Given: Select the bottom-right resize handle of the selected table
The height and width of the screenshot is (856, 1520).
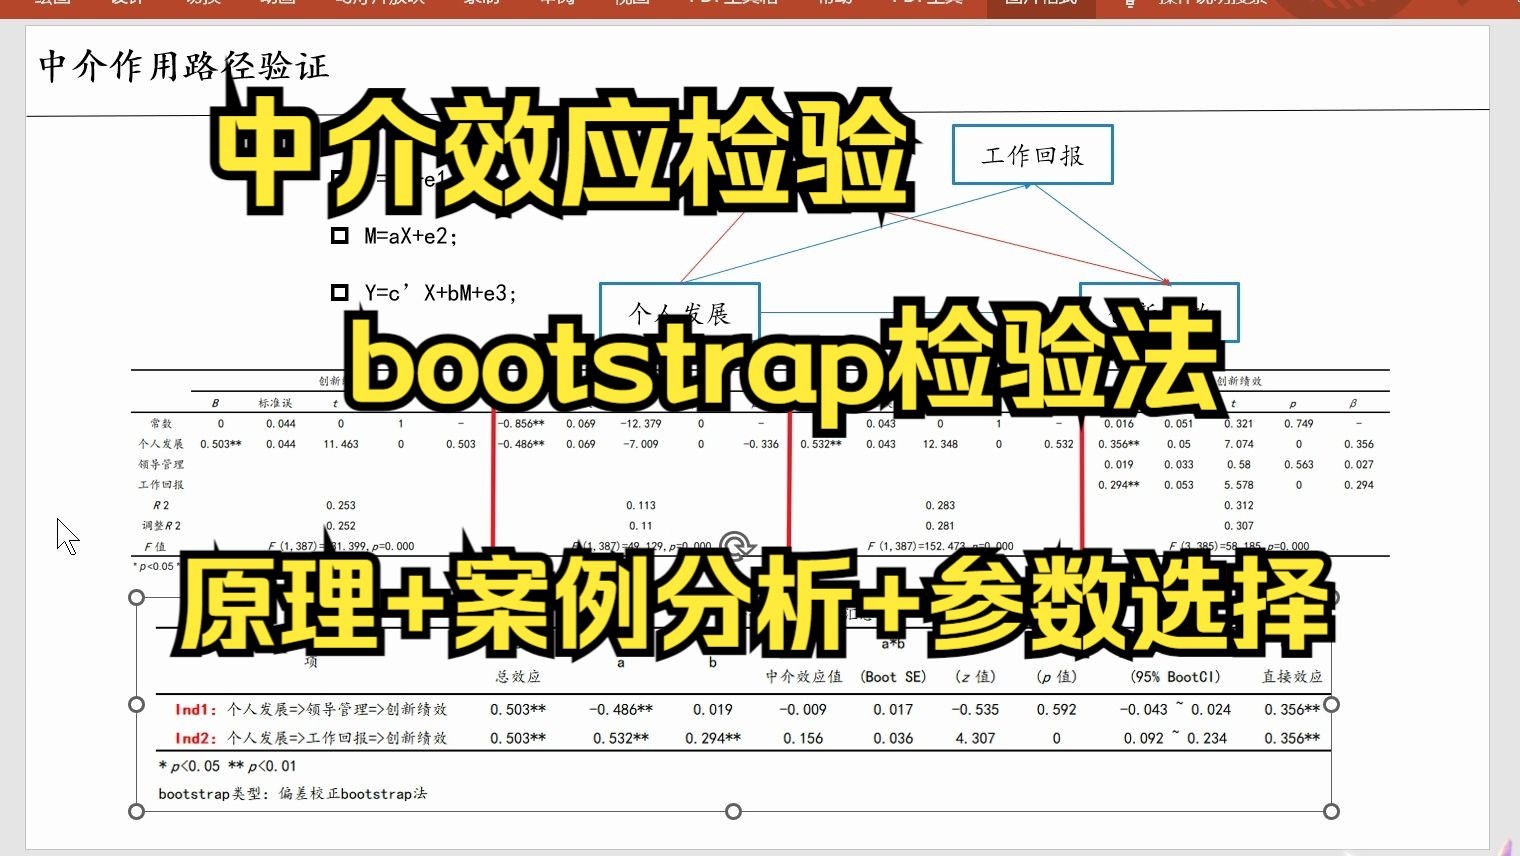Looking at the screenshot, I should click(1331, 811).
